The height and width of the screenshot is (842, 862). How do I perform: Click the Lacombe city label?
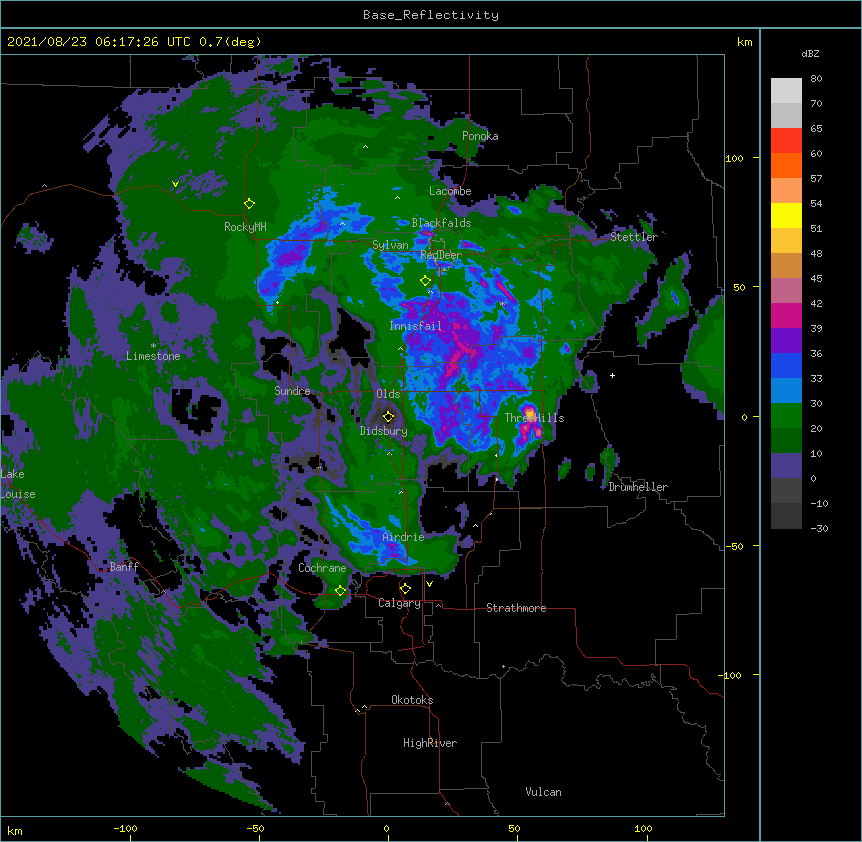click(450, 191)
